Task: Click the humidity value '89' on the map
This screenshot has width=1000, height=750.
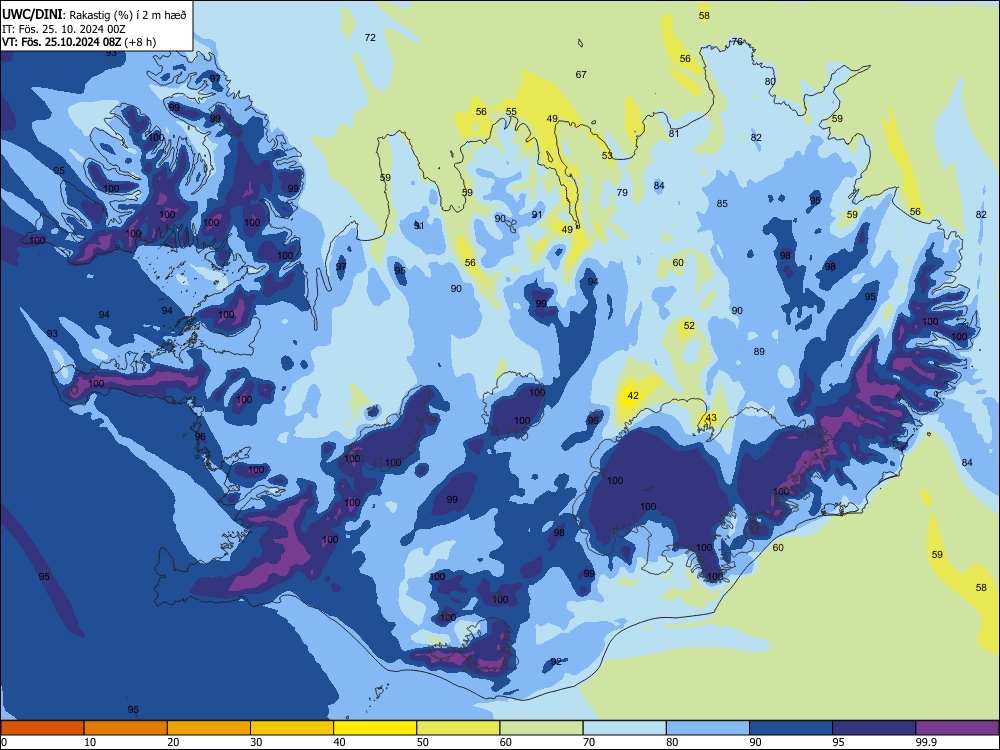Action: (759, 351)
